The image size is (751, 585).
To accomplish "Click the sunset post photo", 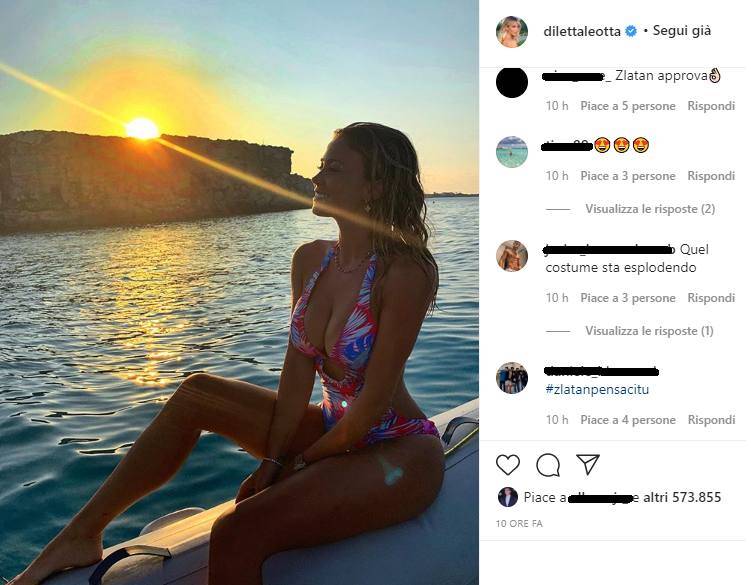I will tap(239, 292).
